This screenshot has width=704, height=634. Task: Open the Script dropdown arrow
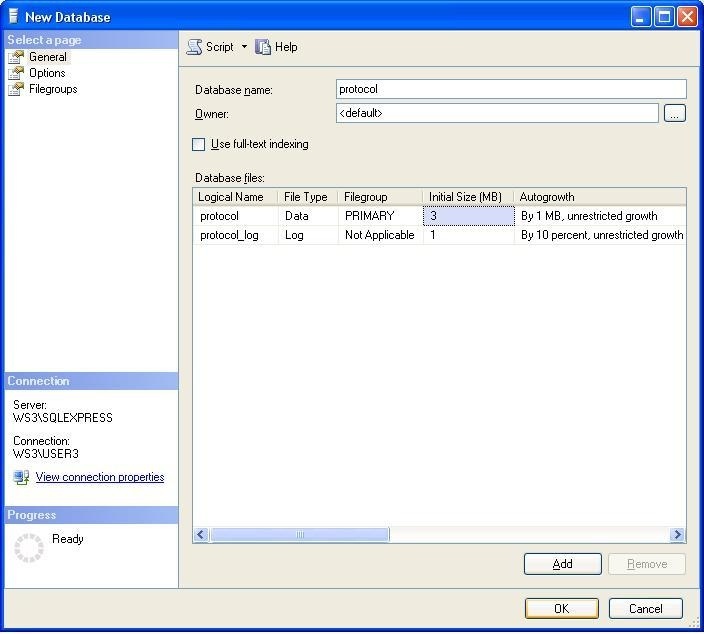coord(244,46)
